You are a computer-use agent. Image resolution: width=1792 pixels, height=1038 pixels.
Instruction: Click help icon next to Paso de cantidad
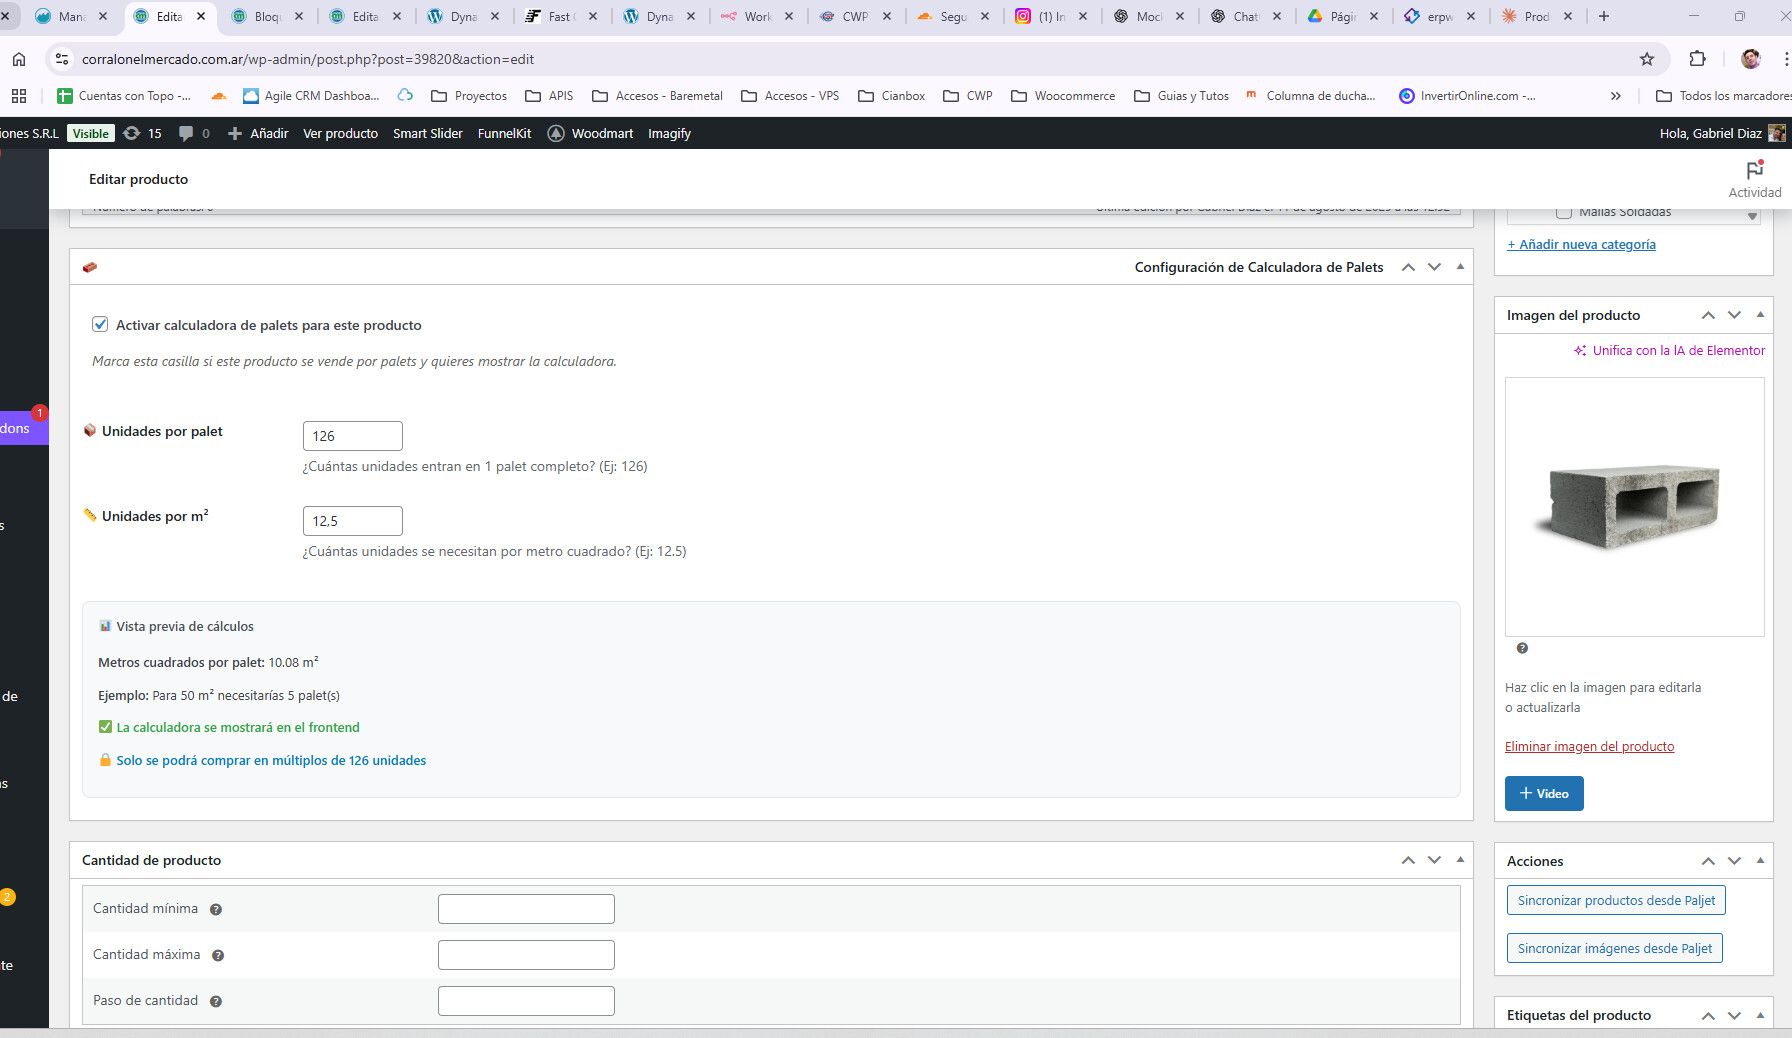[x=215, y=1001]
